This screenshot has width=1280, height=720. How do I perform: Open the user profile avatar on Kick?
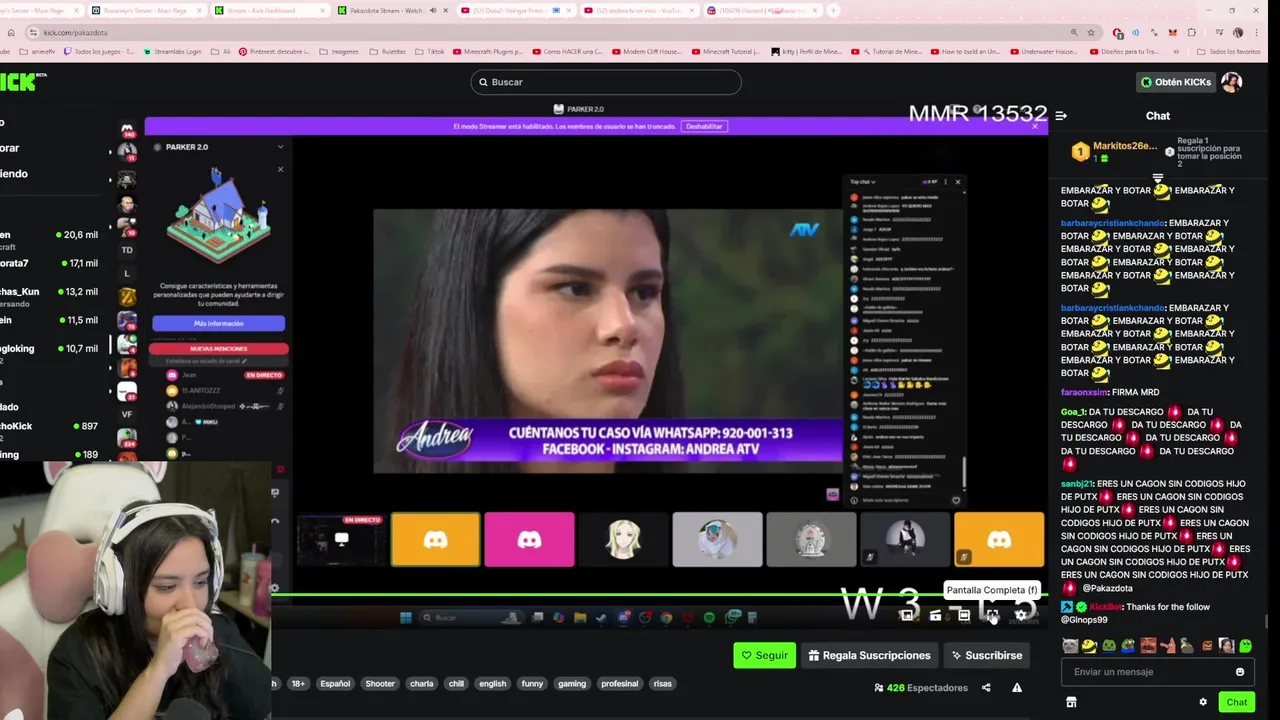1232,82
